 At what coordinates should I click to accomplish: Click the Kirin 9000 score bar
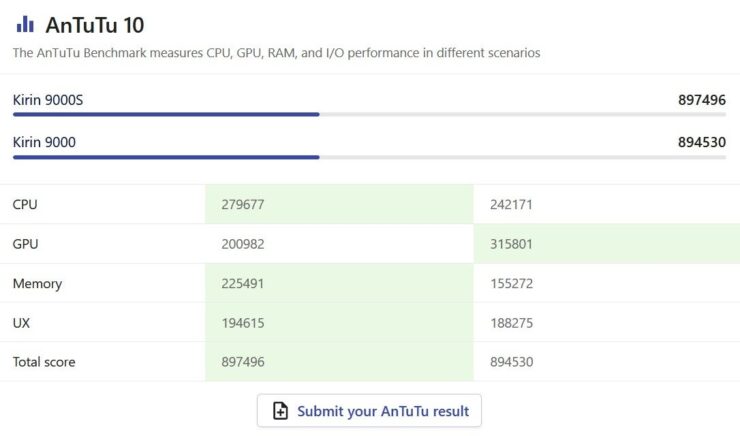369,157
